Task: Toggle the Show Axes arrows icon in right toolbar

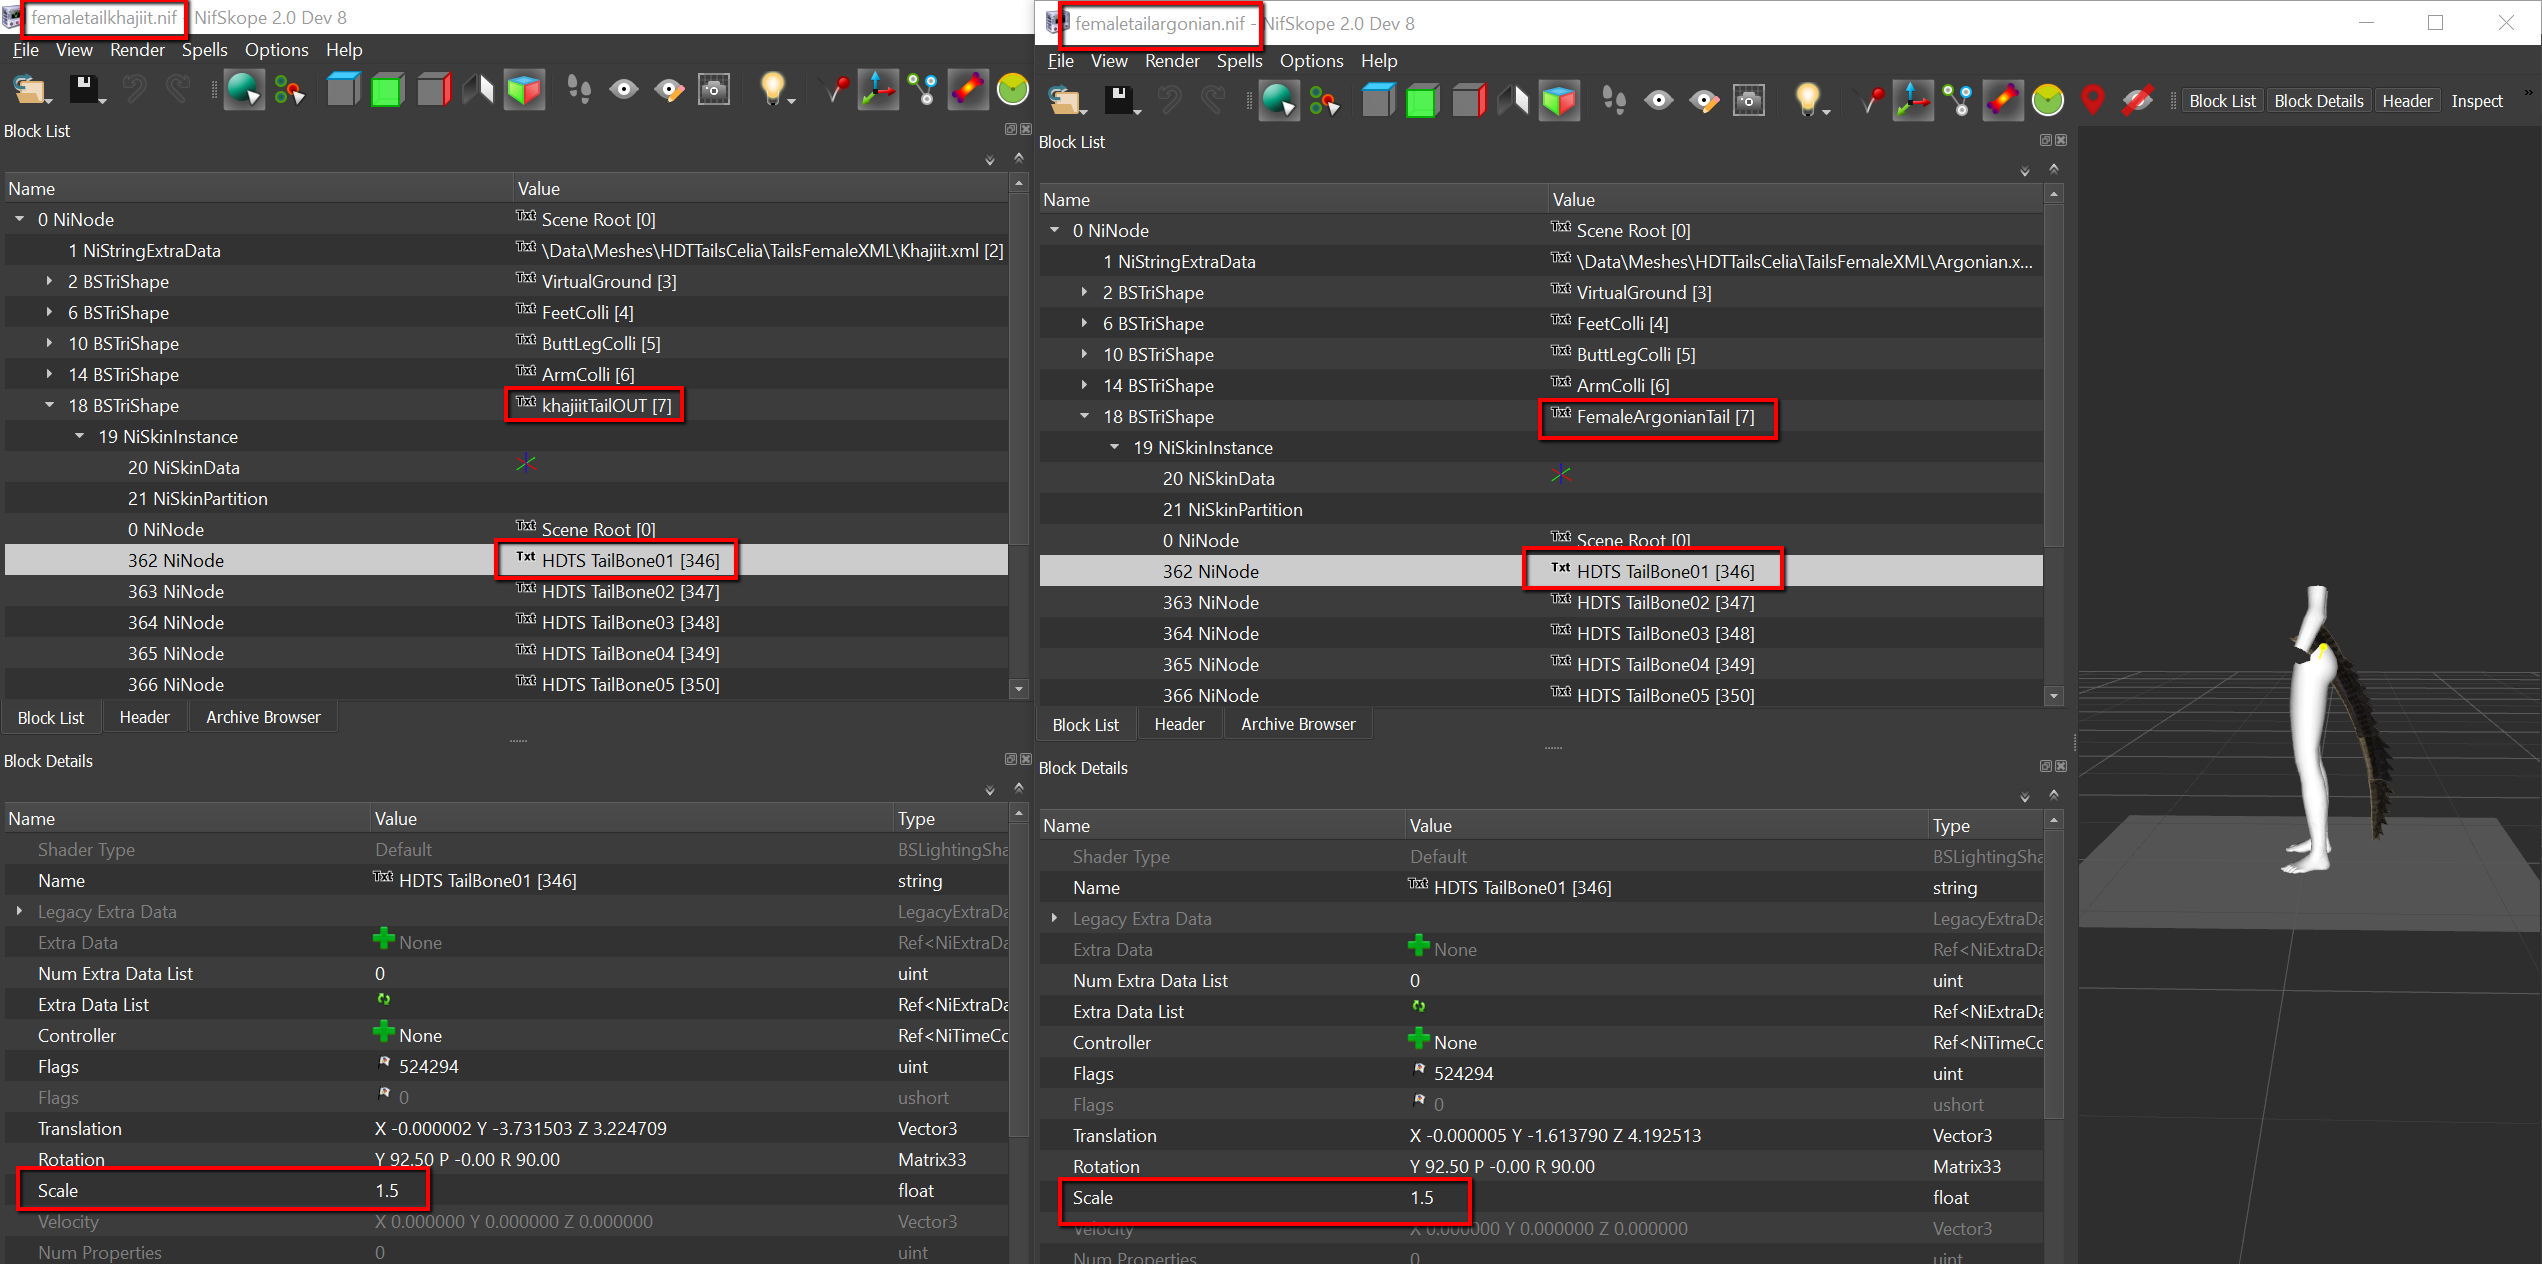Action: pyautogui.click(x=1913, y=101)
